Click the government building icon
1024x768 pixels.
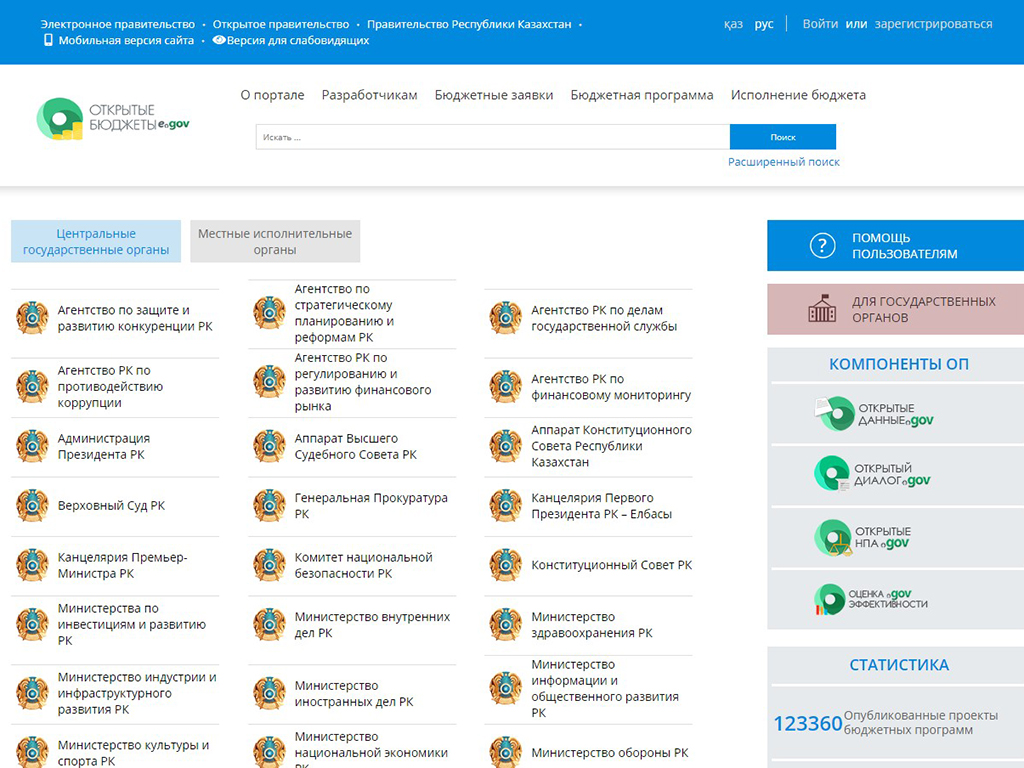click(x=822, y=308)
